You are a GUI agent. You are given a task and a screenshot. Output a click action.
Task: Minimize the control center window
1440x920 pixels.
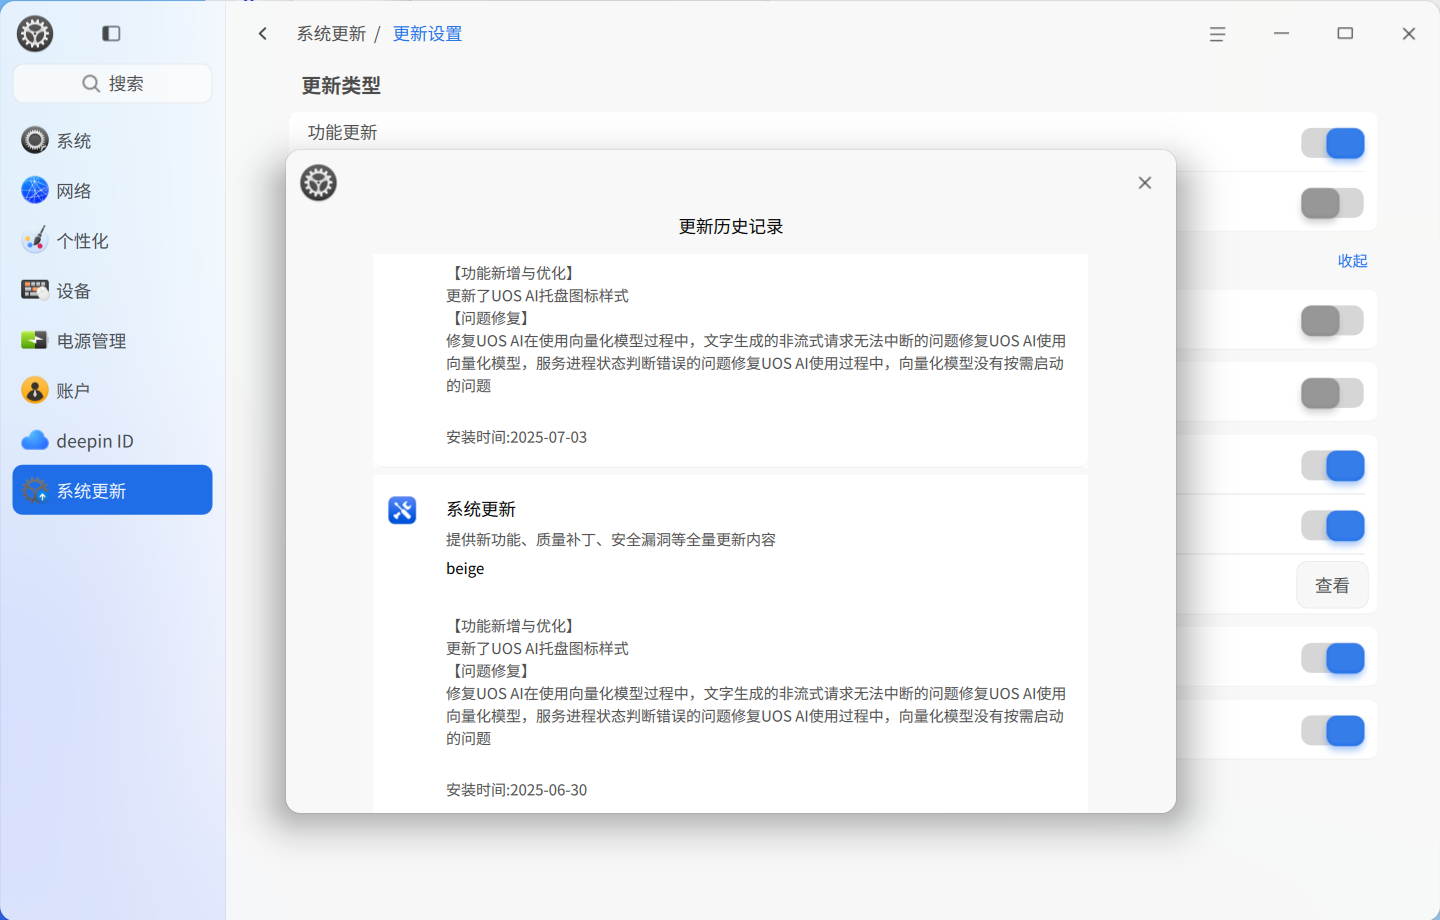click(1281, 34)
